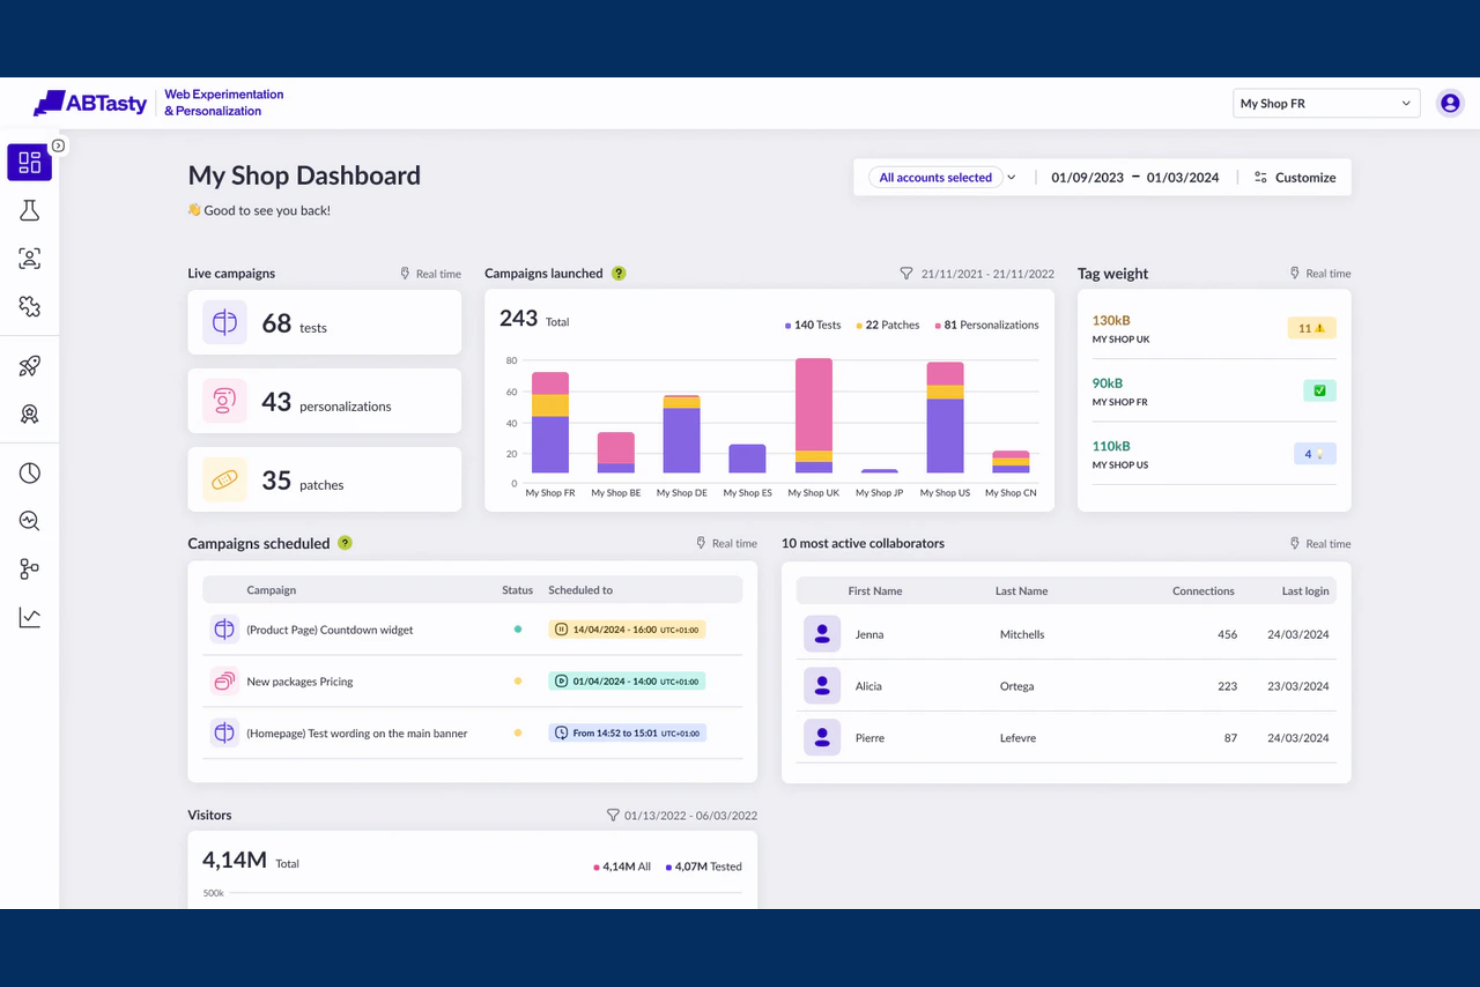1480x987 pixels.
Task: Open the flask Tests icon in sidebar
Action: click(x=29, y=210)
